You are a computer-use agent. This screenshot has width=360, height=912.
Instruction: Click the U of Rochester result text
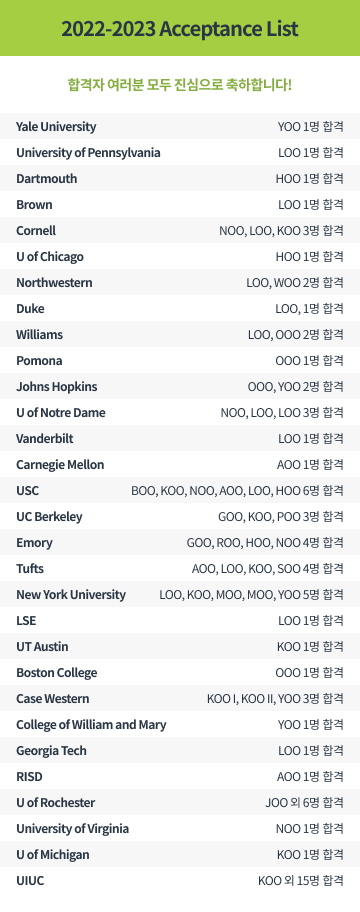tap(305, 803)
